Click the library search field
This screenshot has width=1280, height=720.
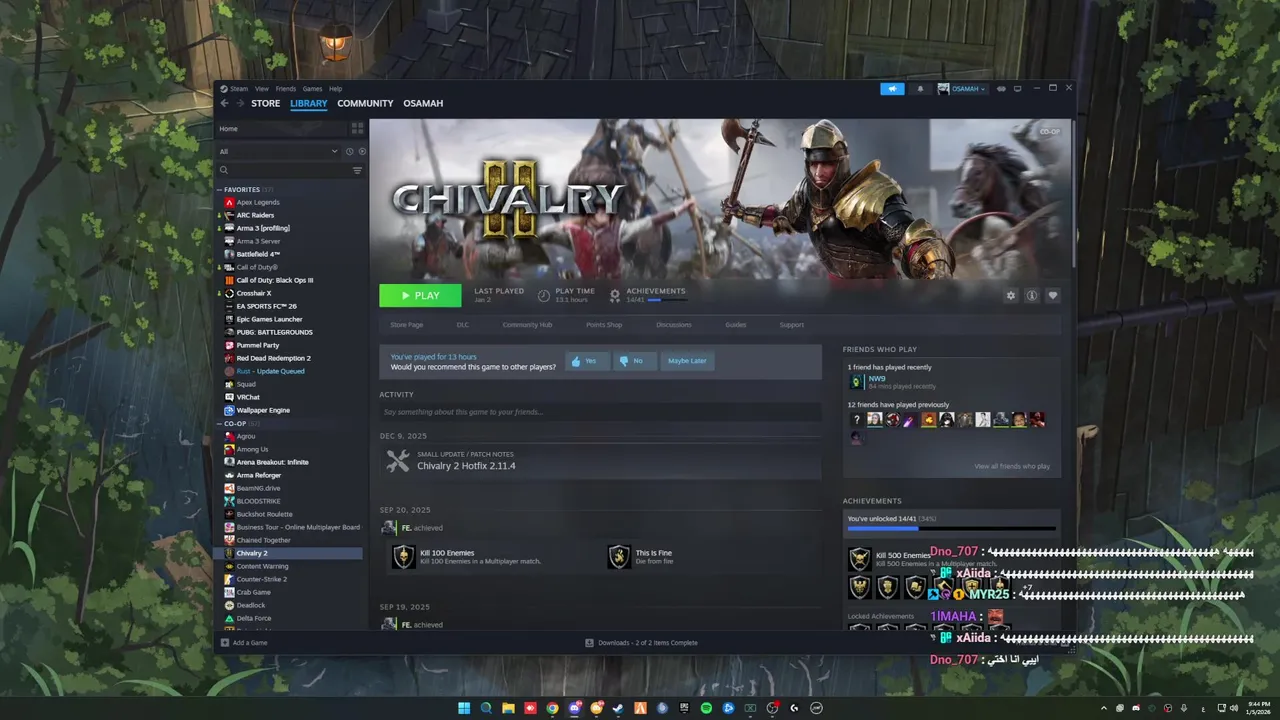(283, 171)
